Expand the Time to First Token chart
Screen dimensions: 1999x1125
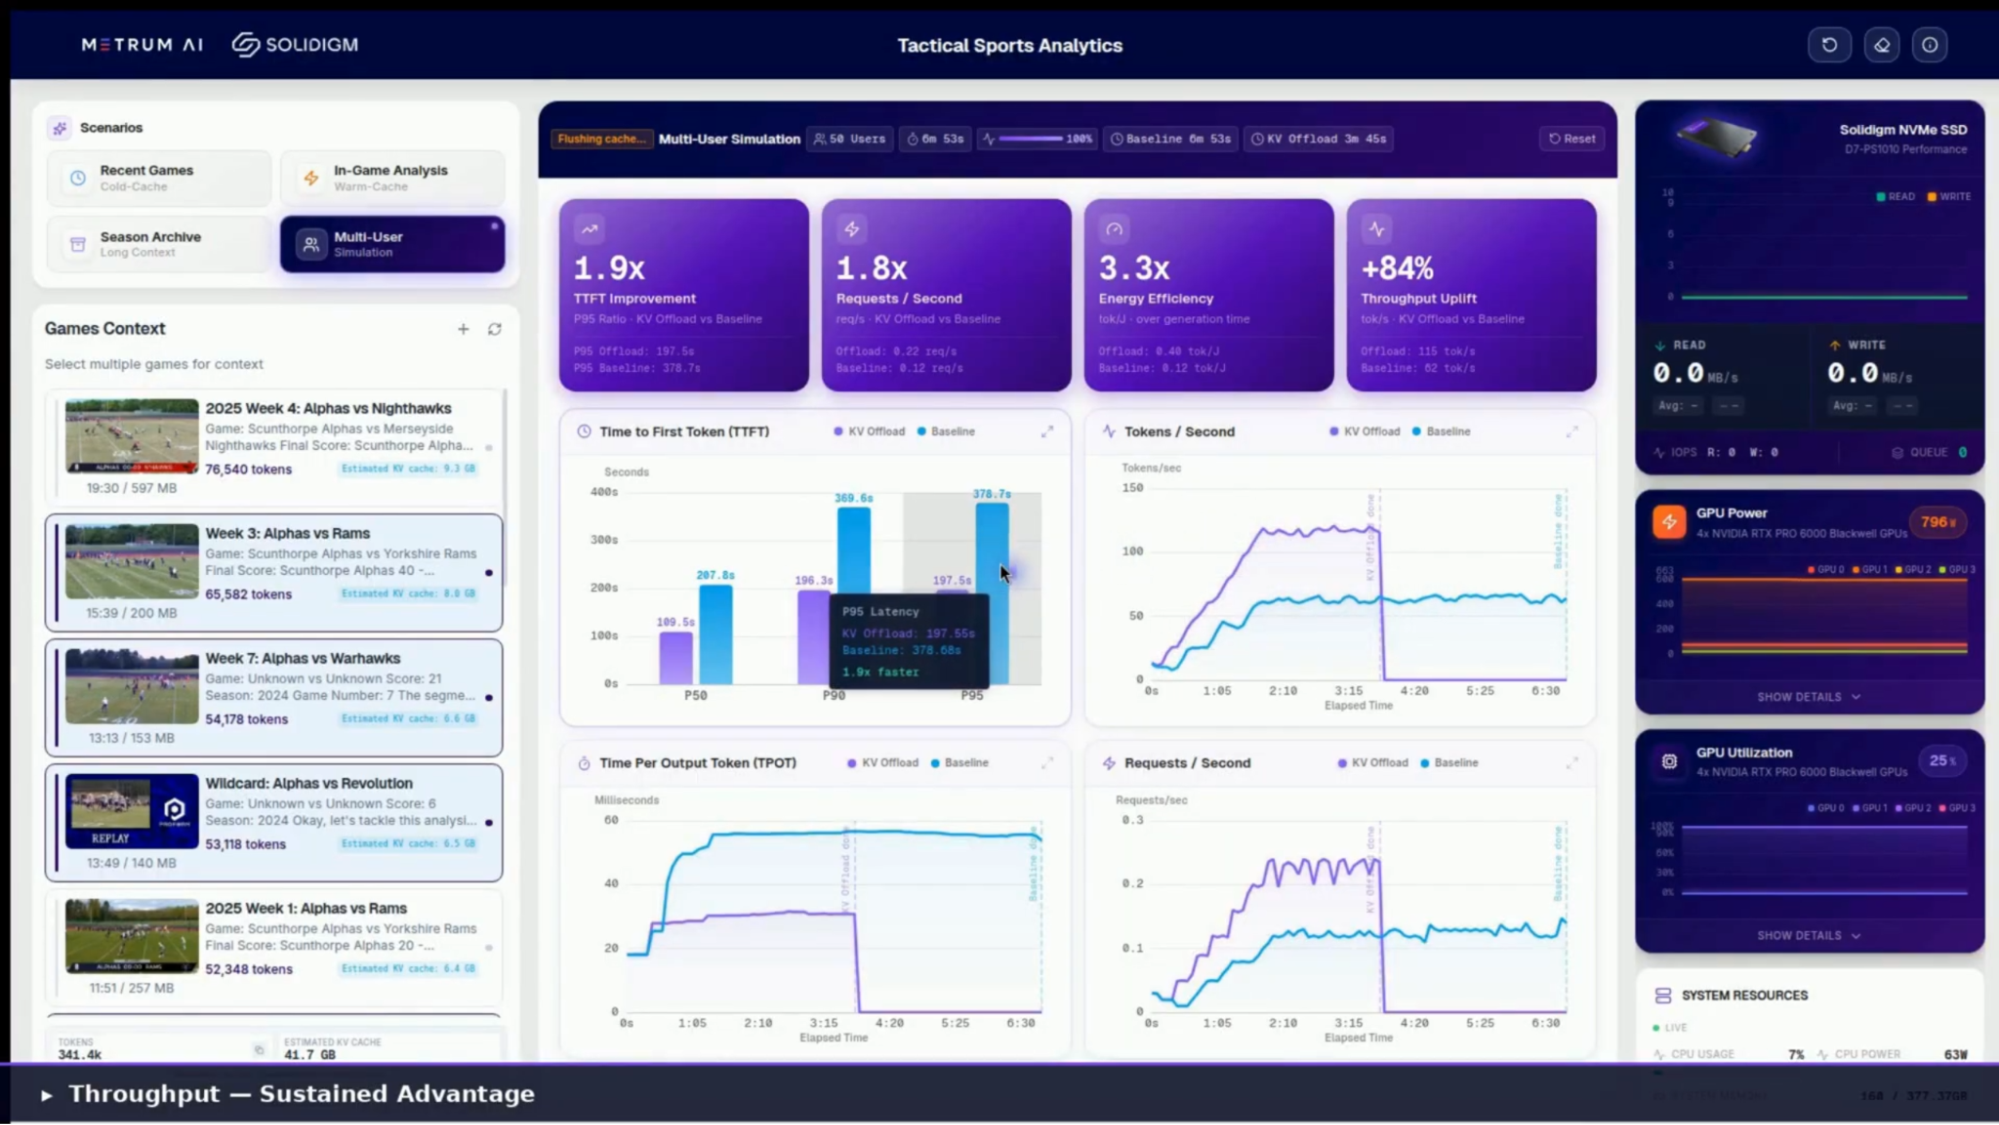pyautogui.click(x=1047, y=432)
